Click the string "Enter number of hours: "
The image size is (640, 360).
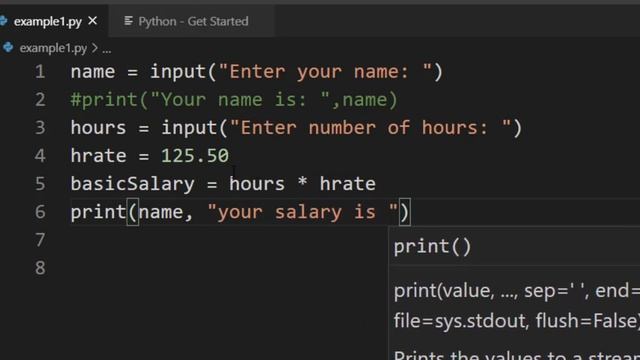(371, 128)
